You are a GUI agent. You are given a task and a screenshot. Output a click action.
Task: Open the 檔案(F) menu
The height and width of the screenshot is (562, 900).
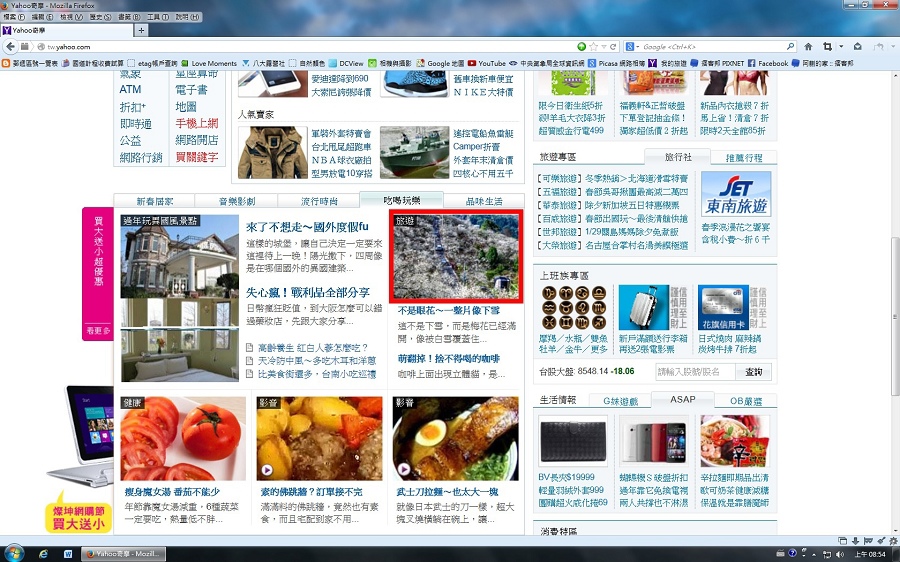click(x=14, y=17)
